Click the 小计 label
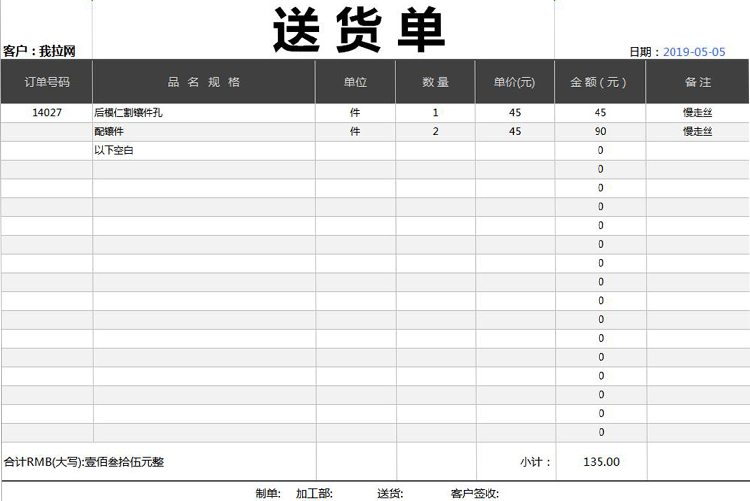Viewport: 750px width, 501px height. (535, 462)
